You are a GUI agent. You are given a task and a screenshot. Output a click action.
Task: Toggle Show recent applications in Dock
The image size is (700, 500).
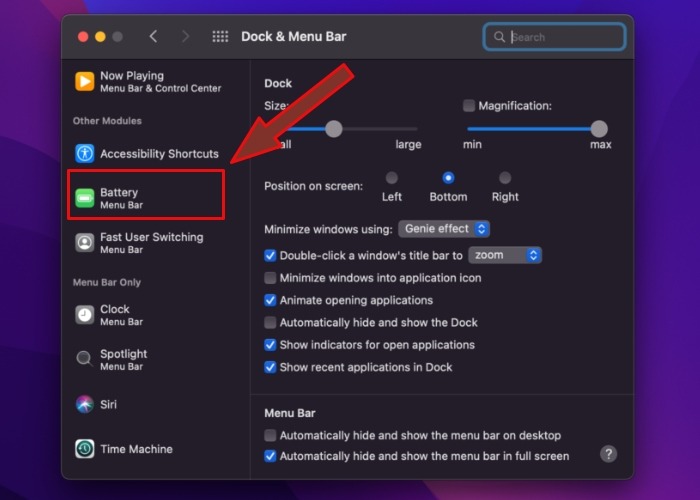270,367
